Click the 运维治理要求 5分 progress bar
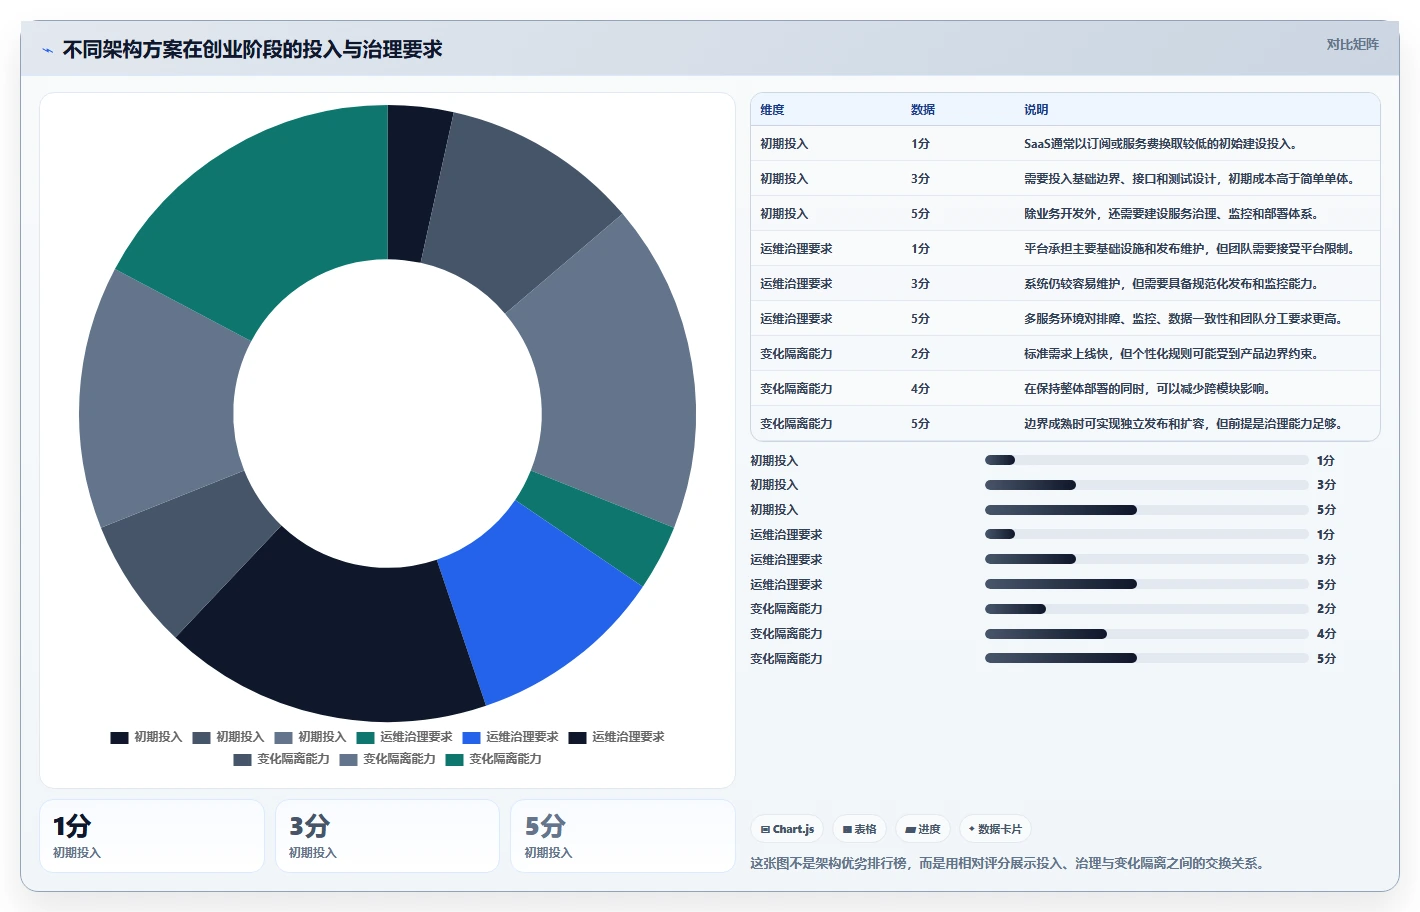This screenshot has height=912, width=1420. coord(1146,584)
